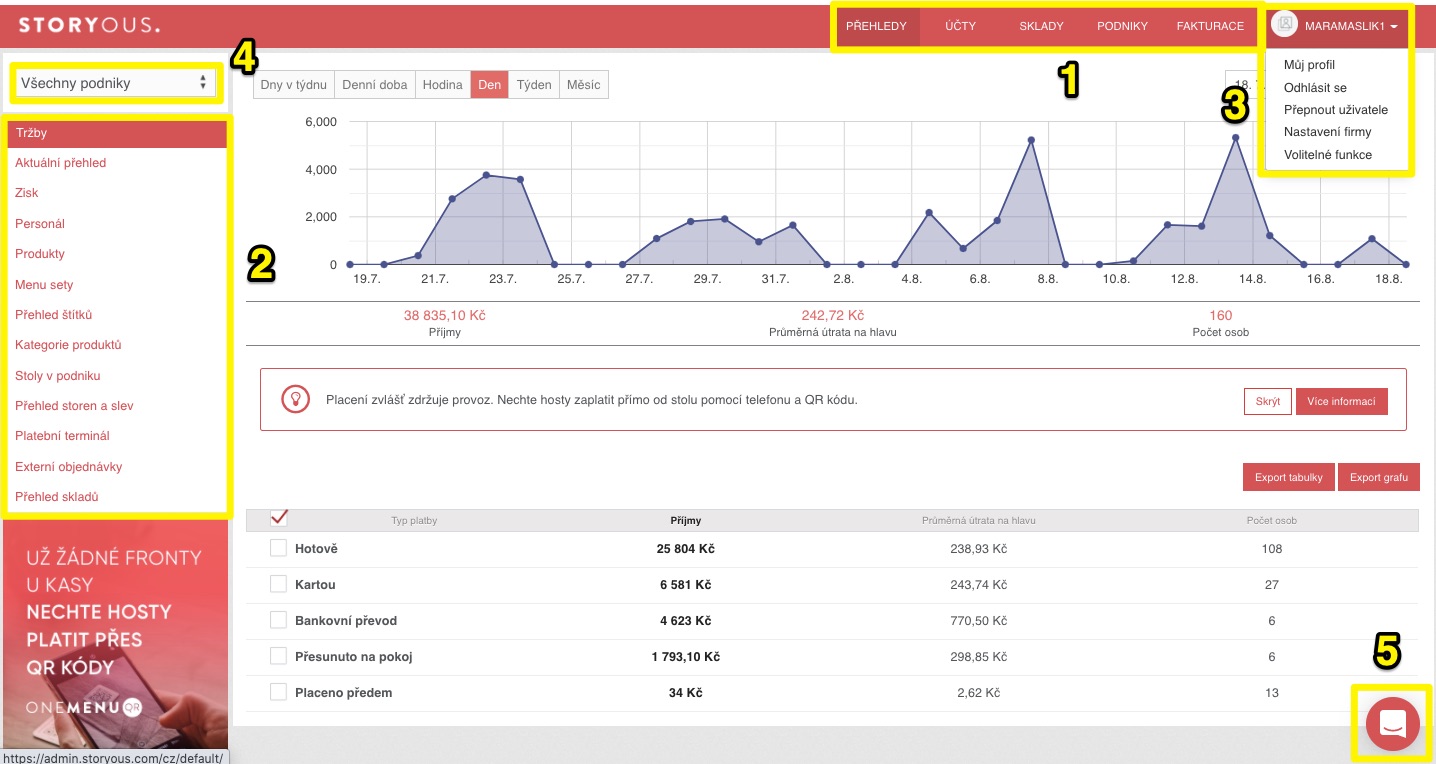Open Externí objednávky in the sidebar
Image resolution: width=1436 pixels, height=764 pixels.
coord(69,467)
